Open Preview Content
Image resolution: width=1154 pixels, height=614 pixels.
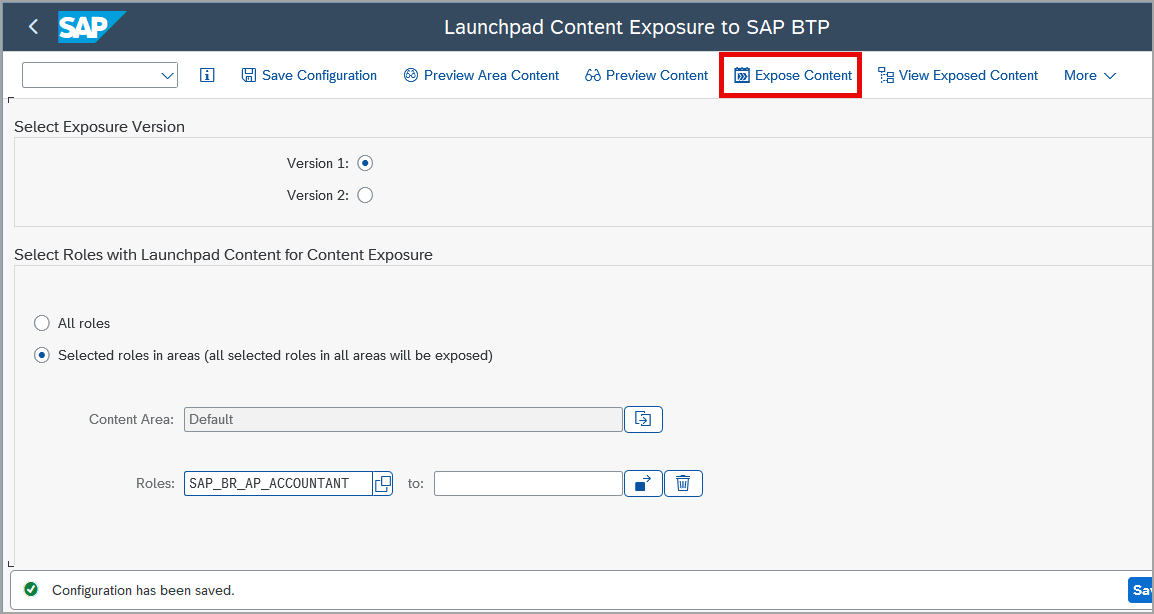646,75
